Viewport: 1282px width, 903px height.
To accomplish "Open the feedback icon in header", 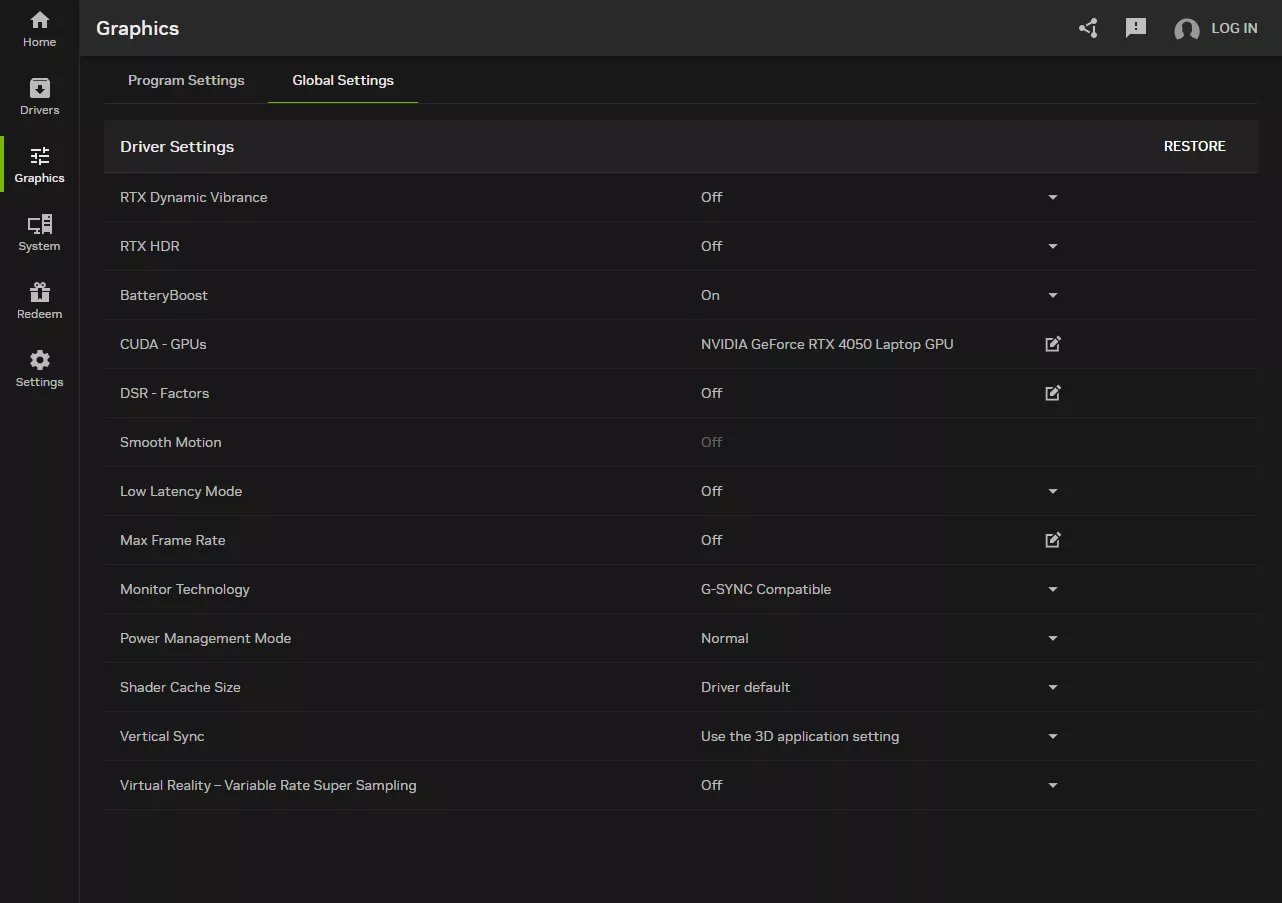I will coord(1136,28).
